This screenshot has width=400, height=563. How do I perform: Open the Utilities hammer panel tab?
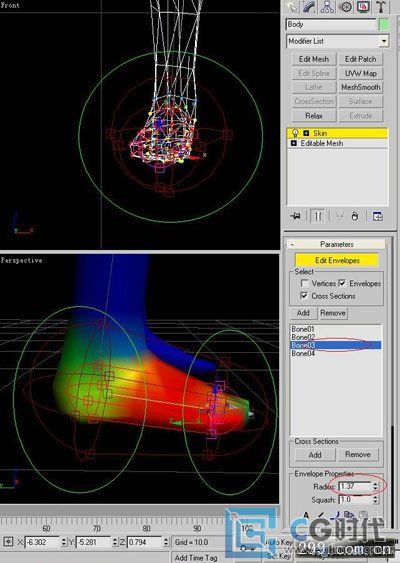tap(381, 6)
